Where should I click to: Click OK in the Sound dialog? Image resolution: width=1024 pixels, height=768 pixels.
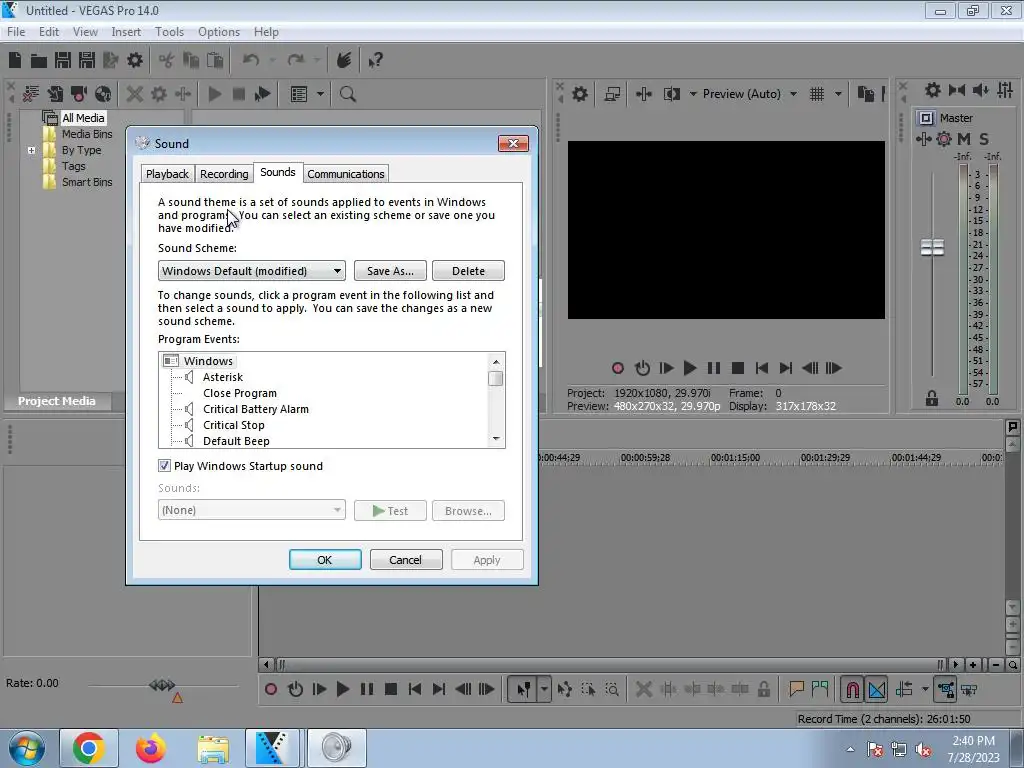(x=325, y=560)
